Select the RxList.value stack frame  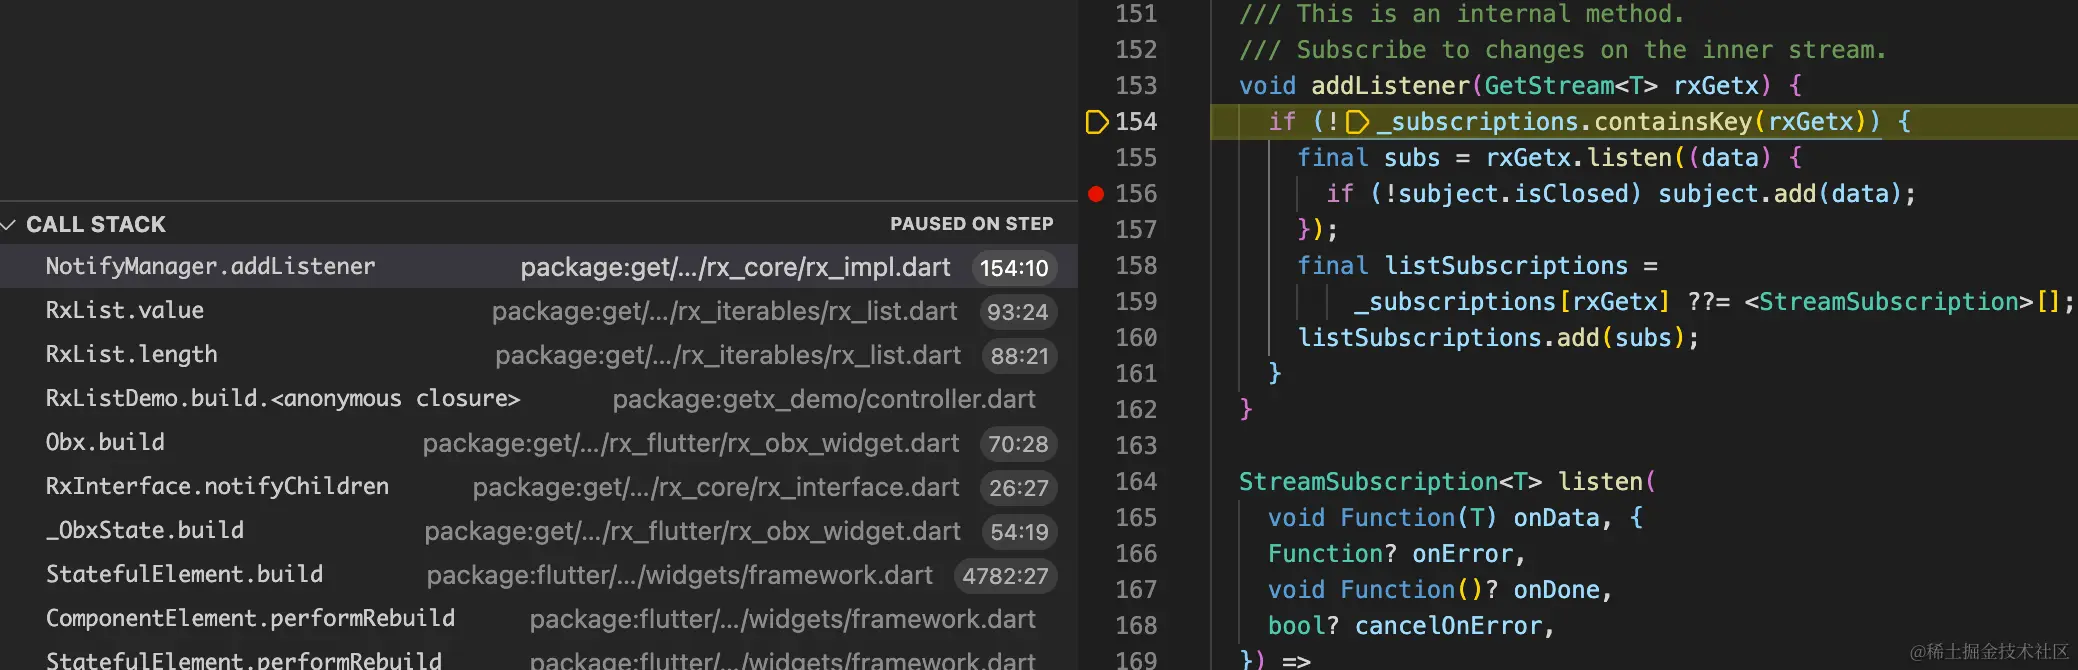point(538,311)
